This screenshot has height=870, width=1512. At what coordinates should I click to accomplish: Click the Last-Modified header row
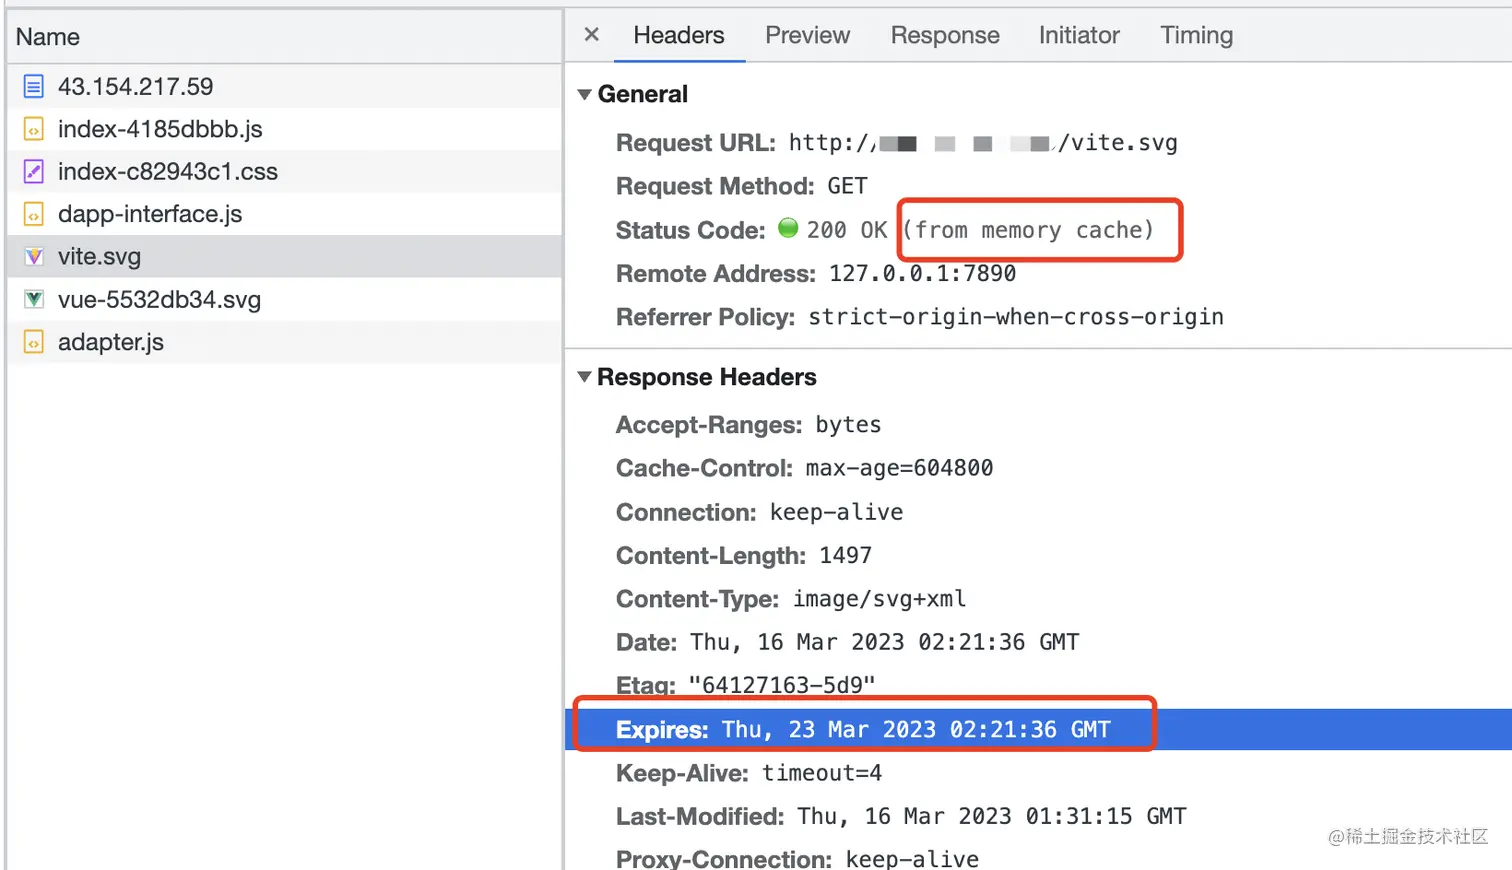coord(1038,816)
